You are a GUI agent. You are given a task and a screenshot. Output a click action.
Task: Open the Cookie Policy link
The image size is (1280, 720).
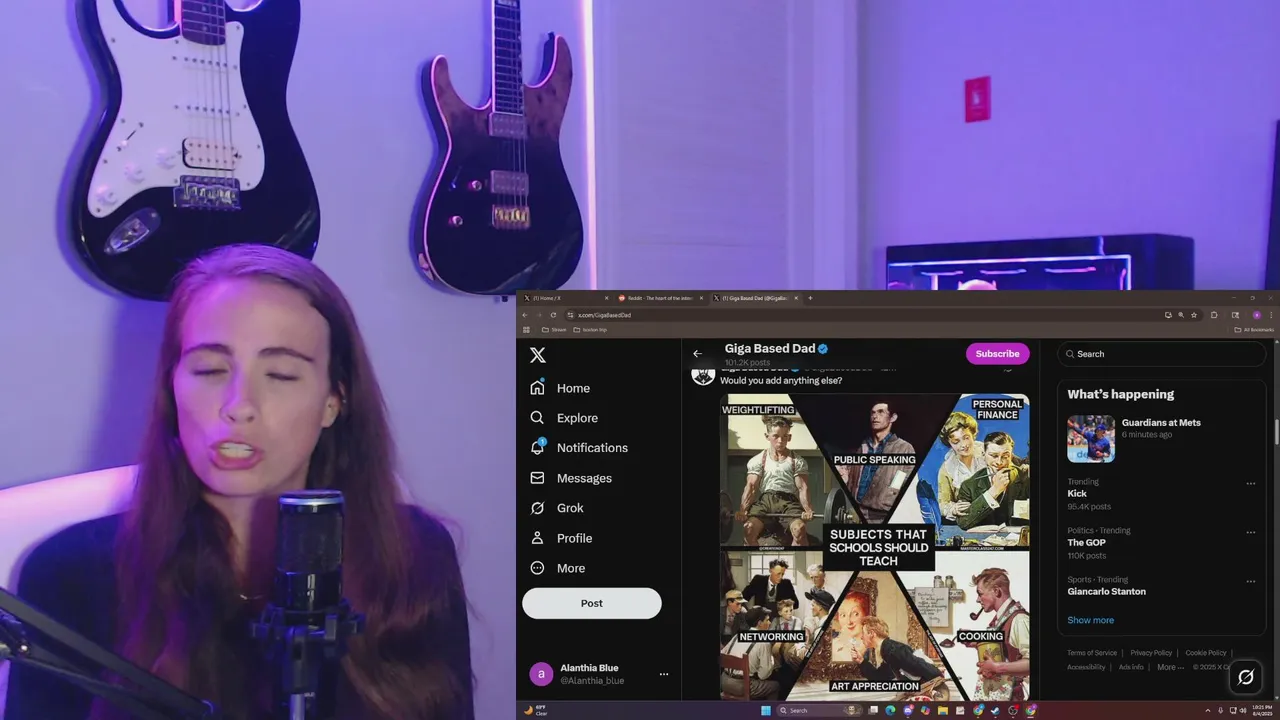1206,653
